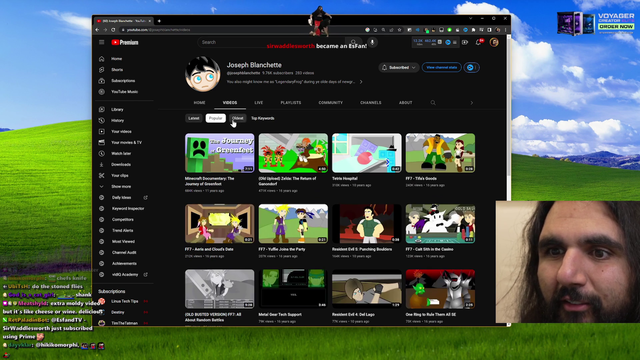Screen dimensions: 640x360
Task: Open YouTube Music icon in sidebar
Action: 102,92
